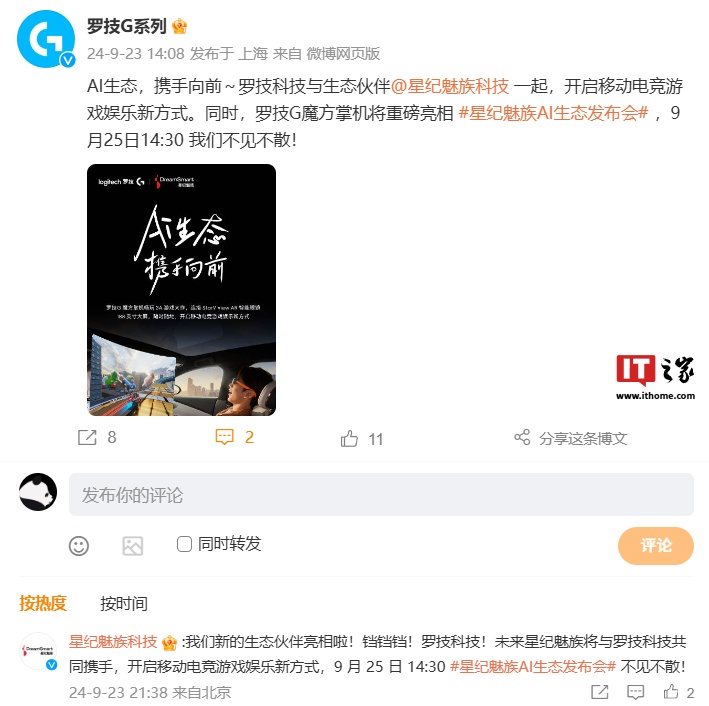709x706 pixels.
Task: Open the #星纪魅族AI生态发布会# hashtag in the post
Action: point(553,113)
